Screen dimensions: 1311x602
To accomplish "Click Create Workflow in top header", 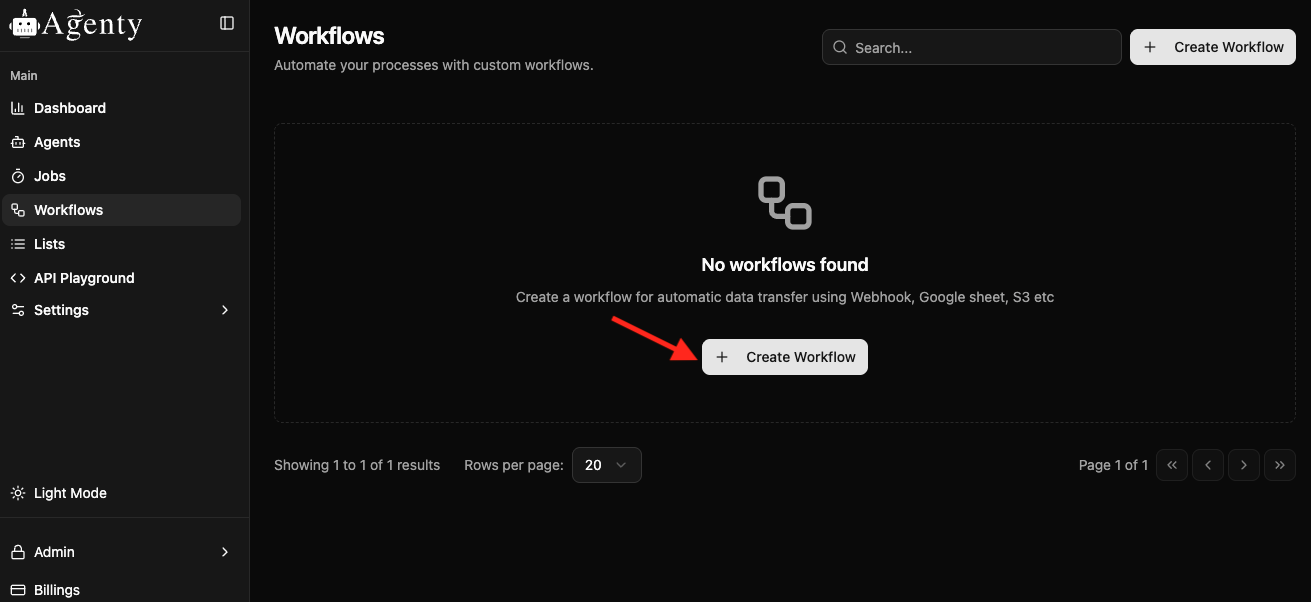I will point(1212,47).
